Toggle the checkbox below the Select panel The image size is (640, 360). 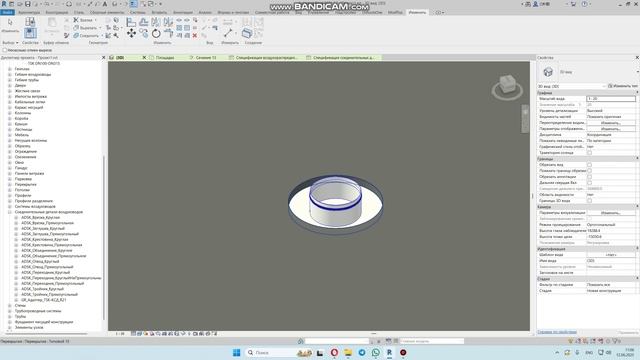click(x=4, y=50)
